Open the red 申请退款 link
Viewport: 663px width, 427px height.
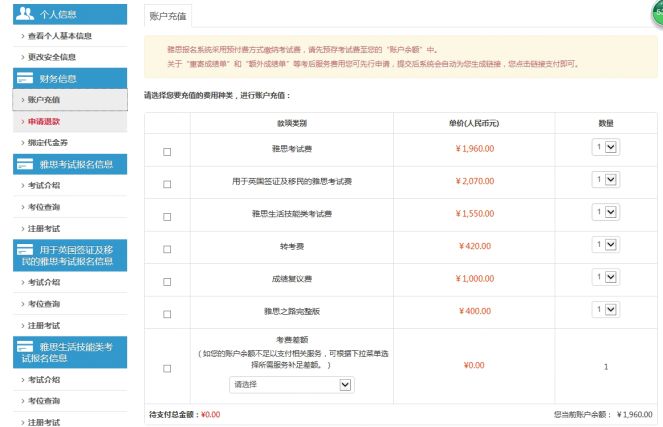44,122
